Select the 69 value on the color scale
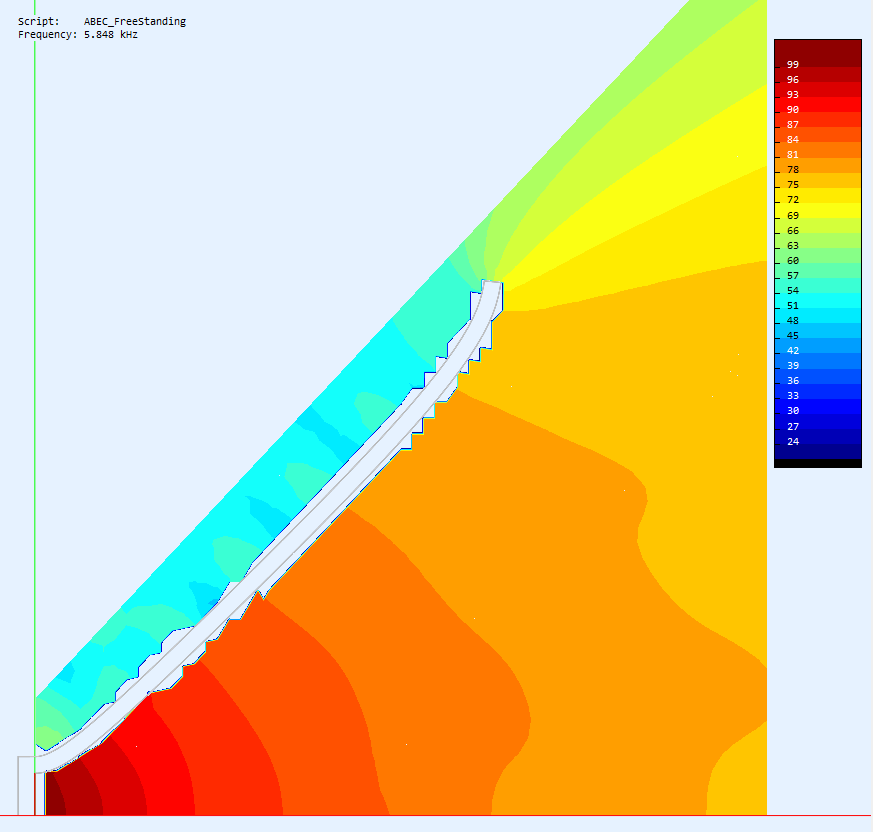 (x=793, y=216)
